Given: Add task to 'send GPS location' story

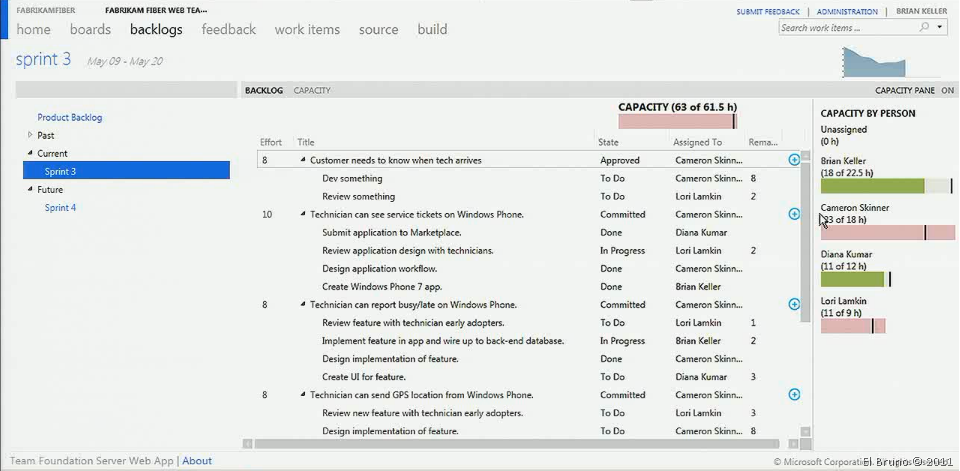Looking at the screenshot, I should pyautogui.click(x=794, y=395).
